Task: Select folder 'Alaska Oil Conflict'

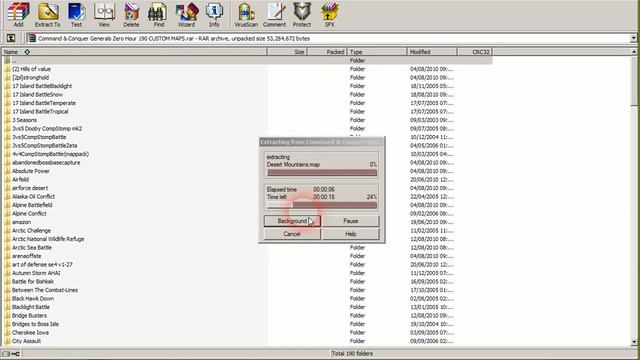Action: click(33, 197)
